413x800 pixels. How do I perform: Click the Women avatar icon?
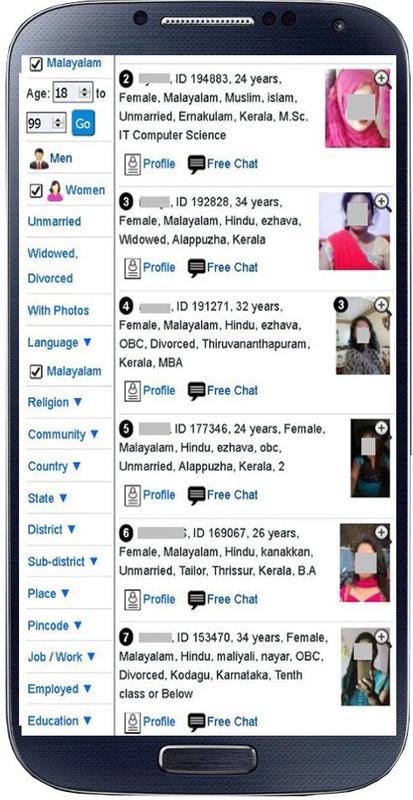[55, 191]
